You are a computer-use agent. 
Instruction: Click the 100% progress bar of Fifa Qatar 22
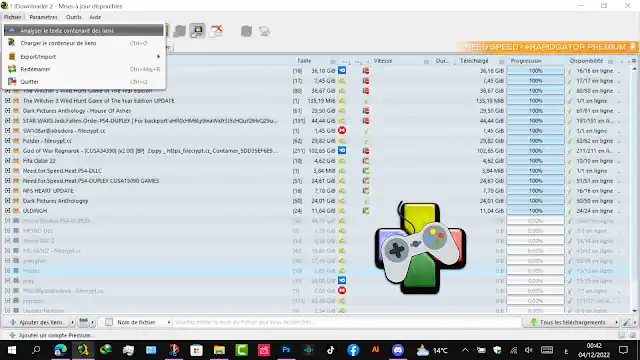tap(536, 160)
